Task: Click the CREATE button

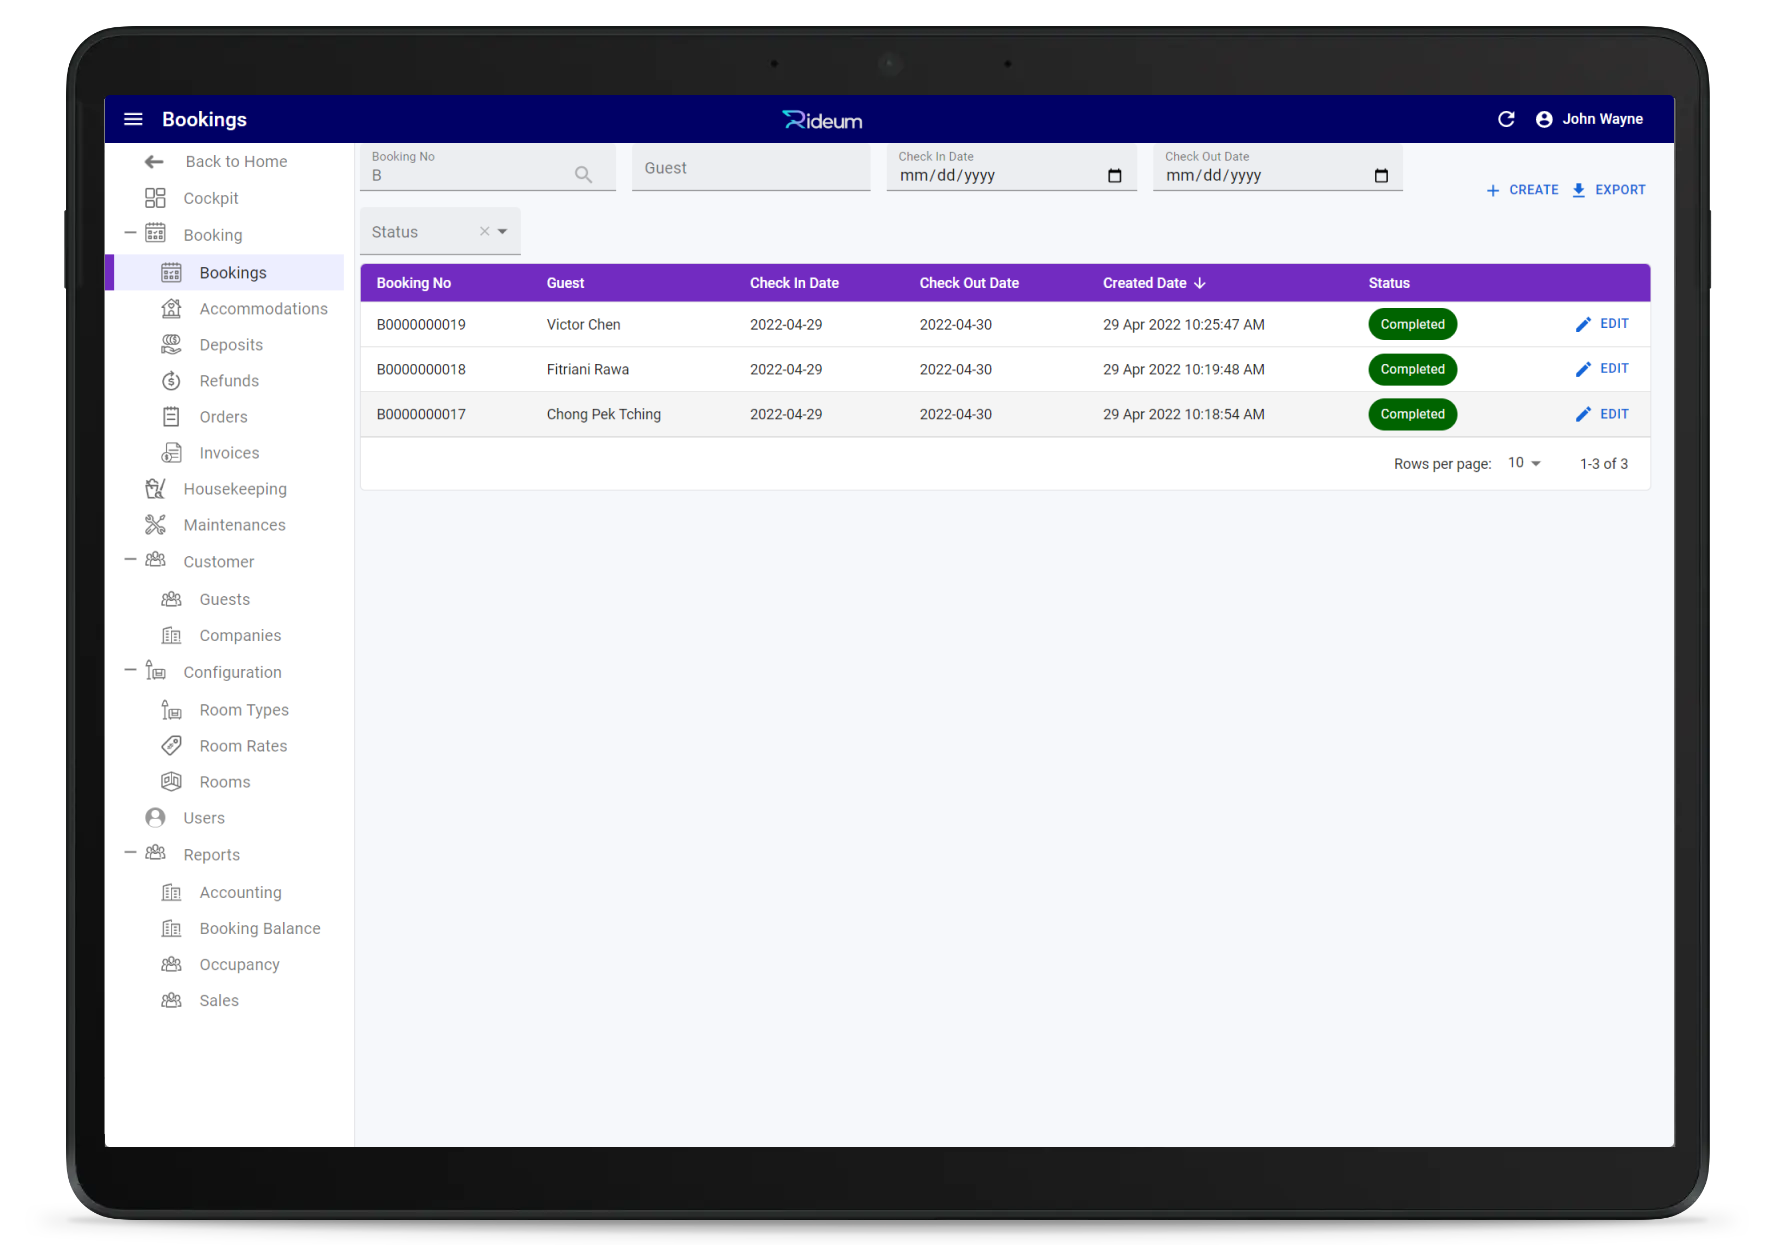Action: point(1522,190)
